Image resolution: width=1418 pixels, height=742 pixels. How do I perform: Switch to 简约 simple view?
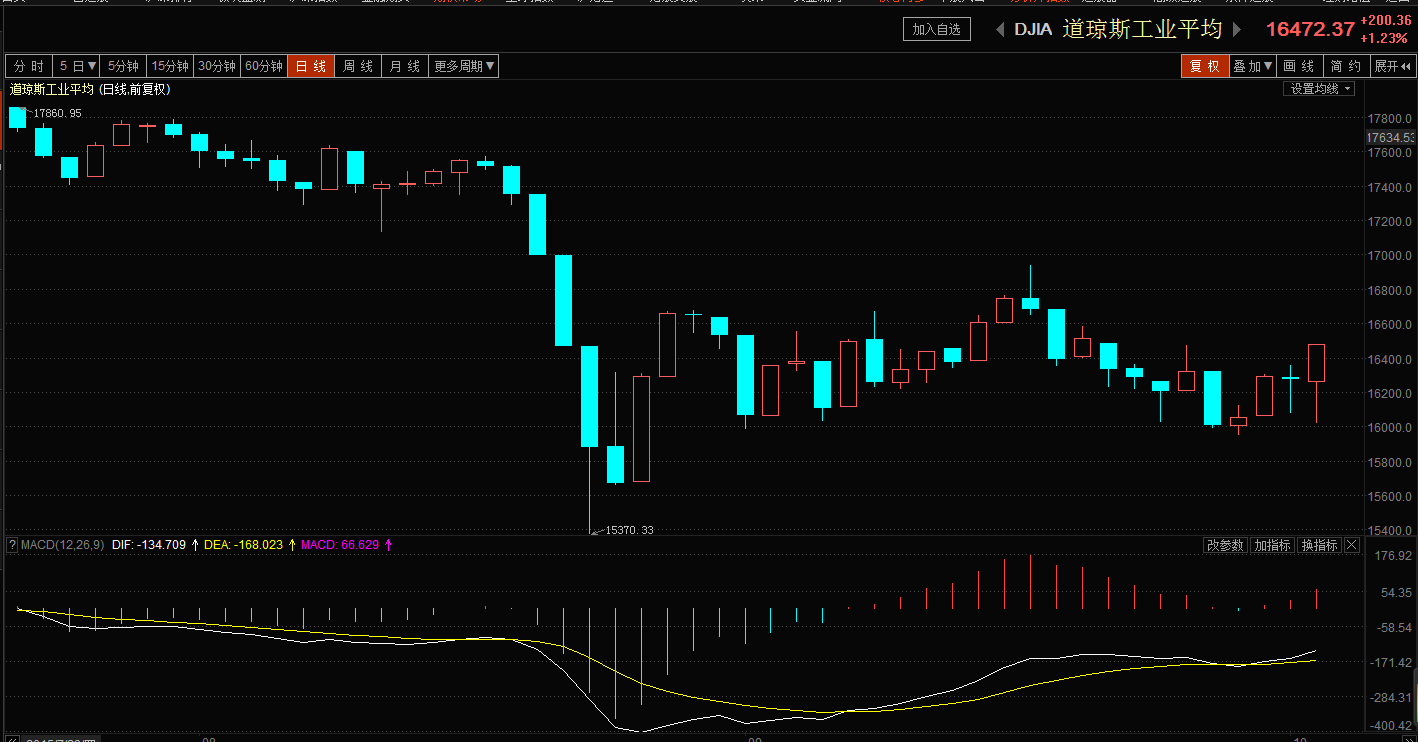click(x=1346, y=66)
